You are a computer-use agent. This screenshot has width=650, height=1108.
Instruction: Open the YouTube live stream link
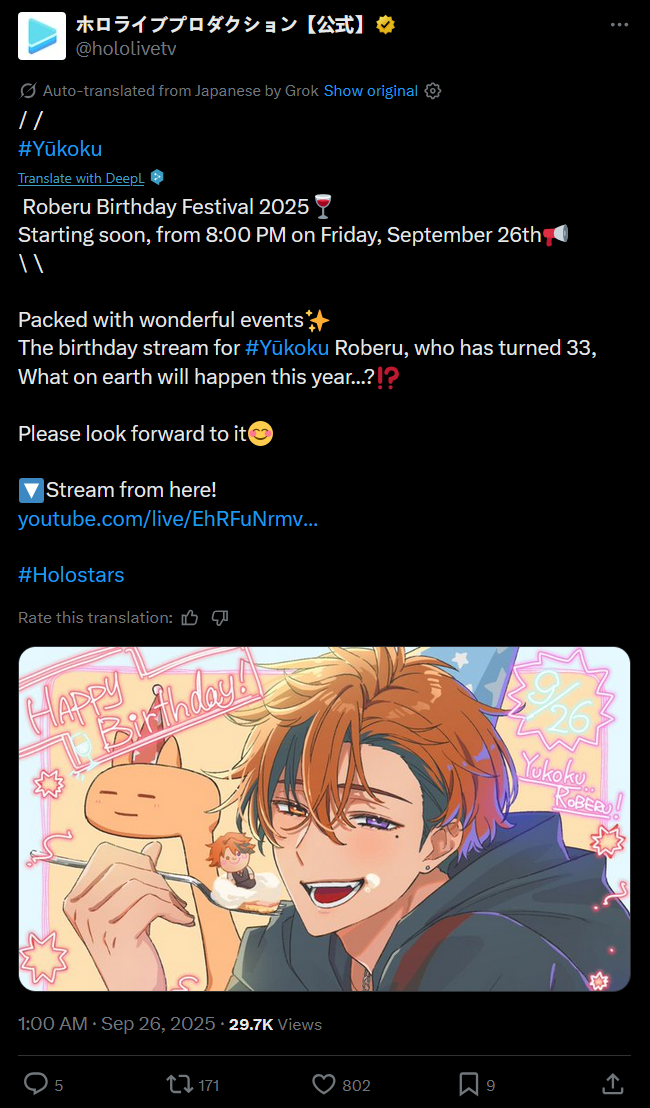click(x=167, y=519)
